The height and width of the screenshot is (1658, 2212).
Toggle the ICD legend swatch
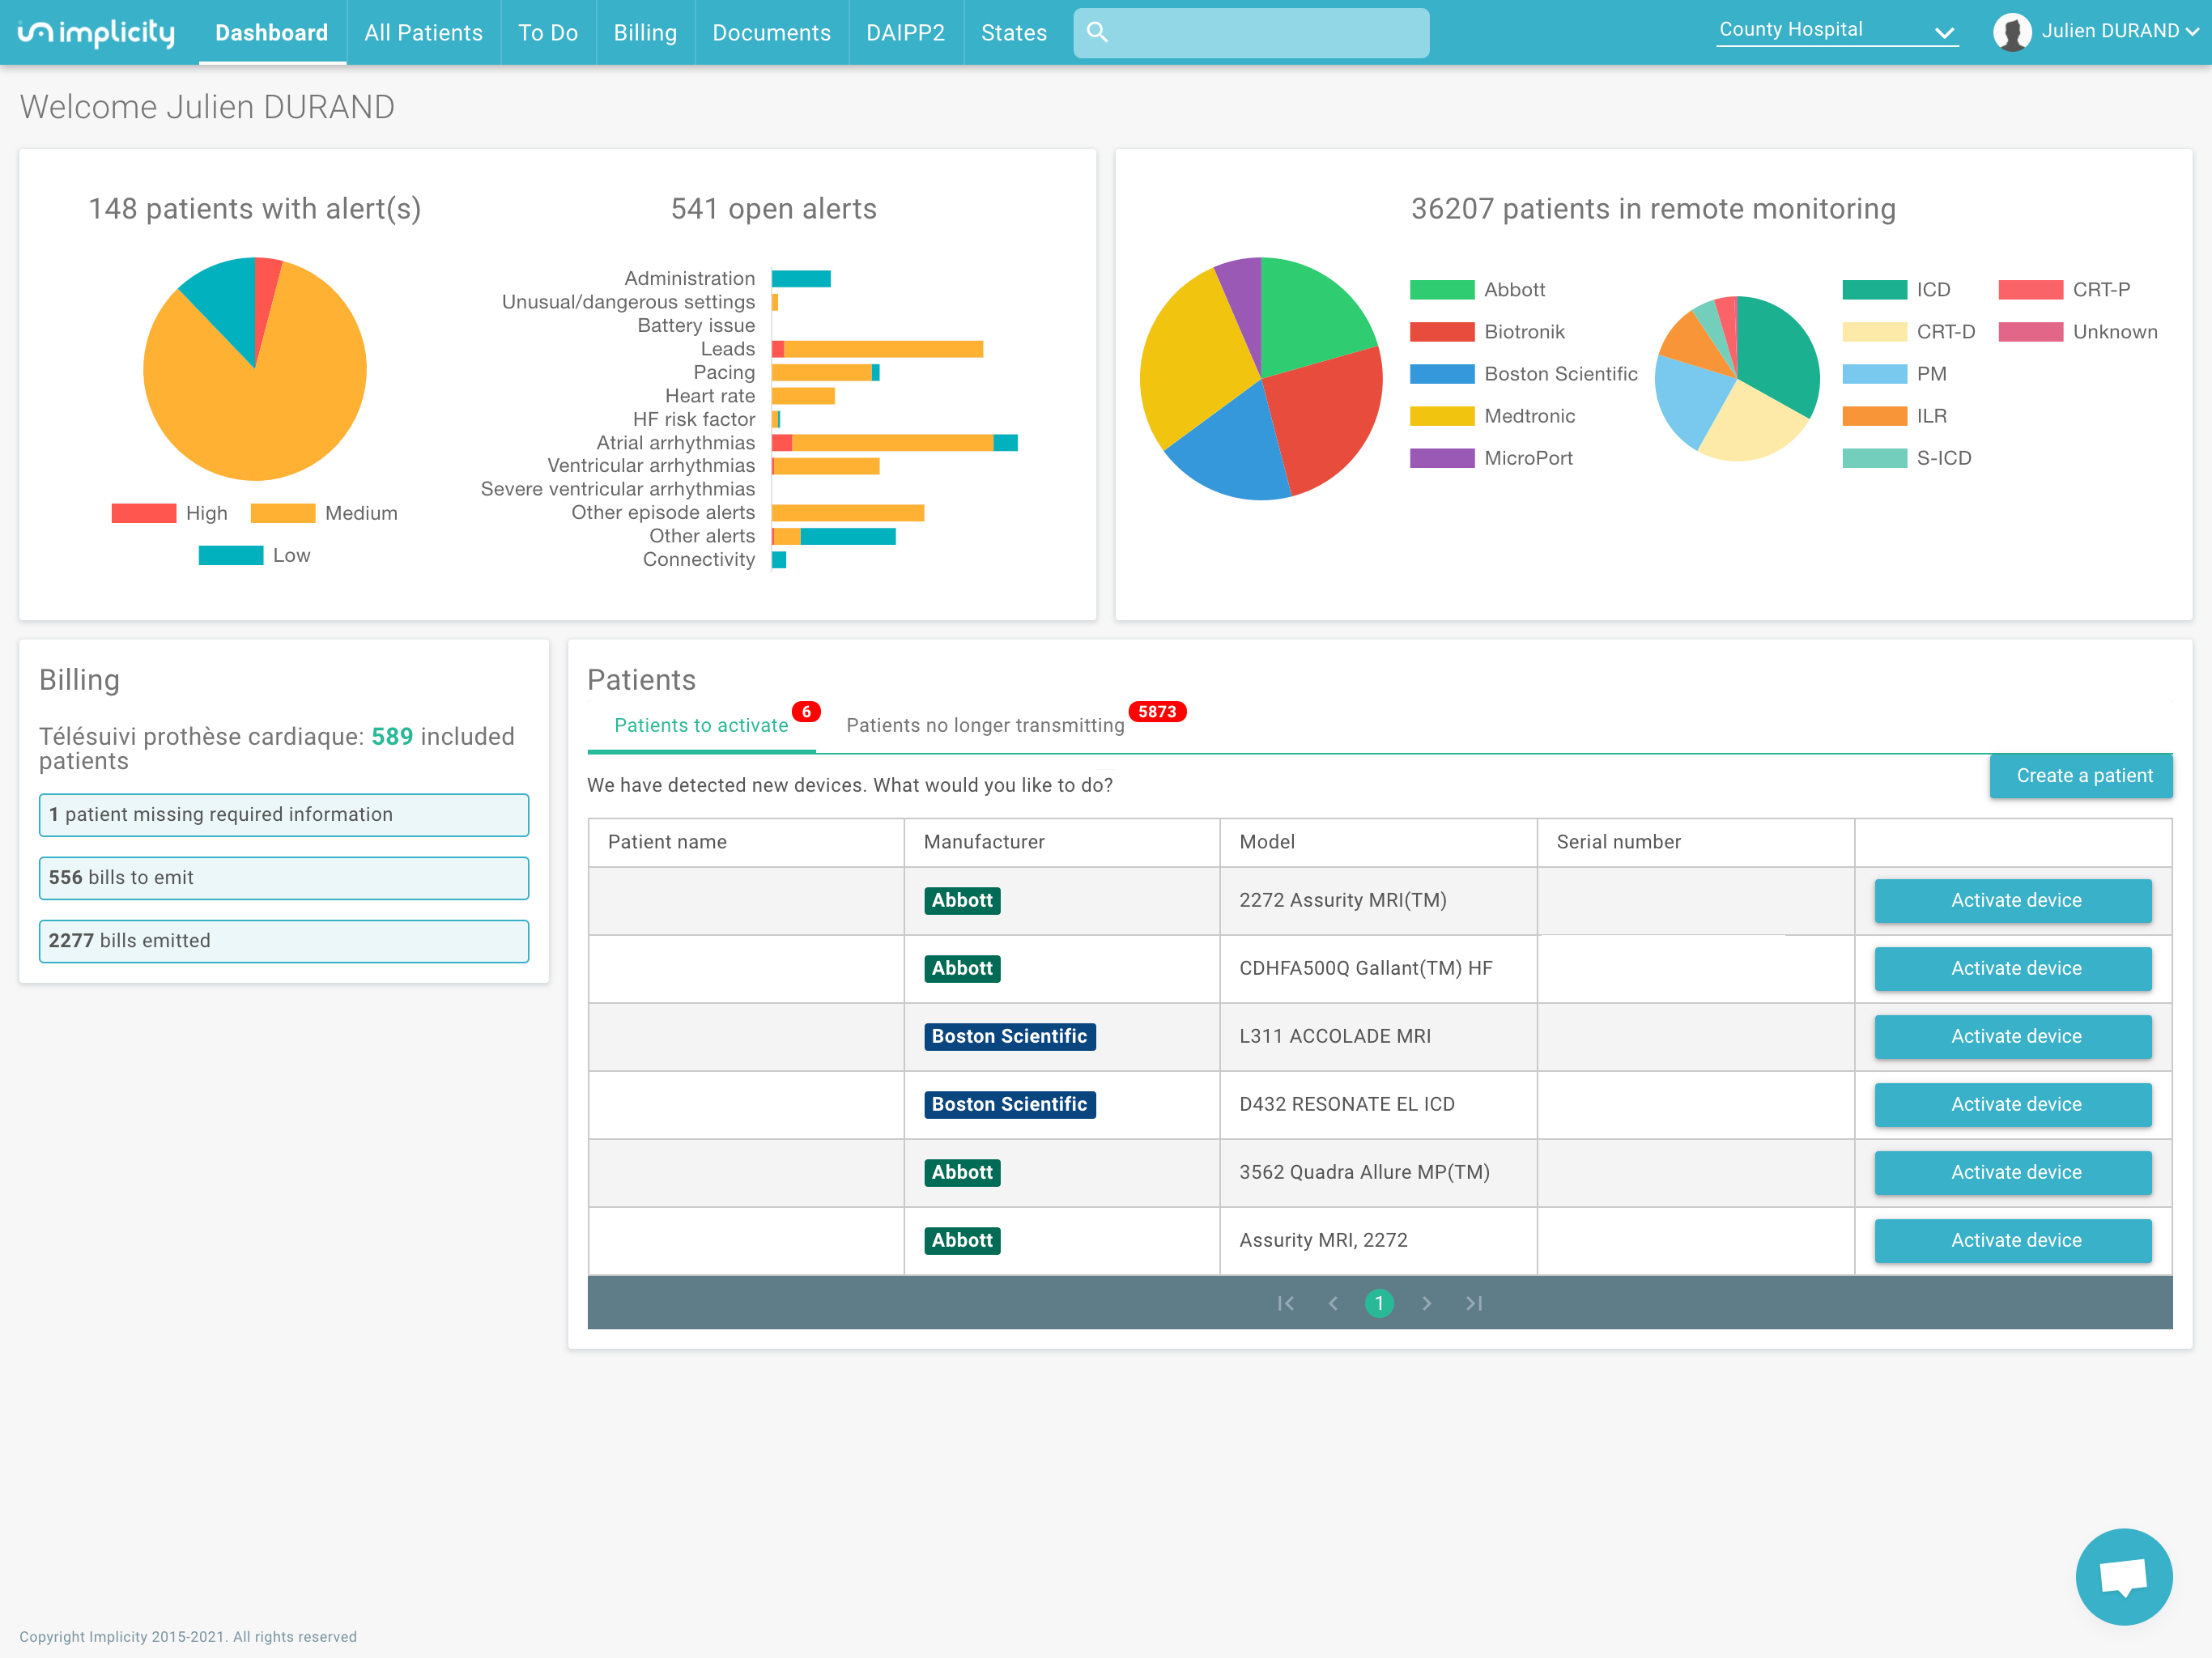1875,290
